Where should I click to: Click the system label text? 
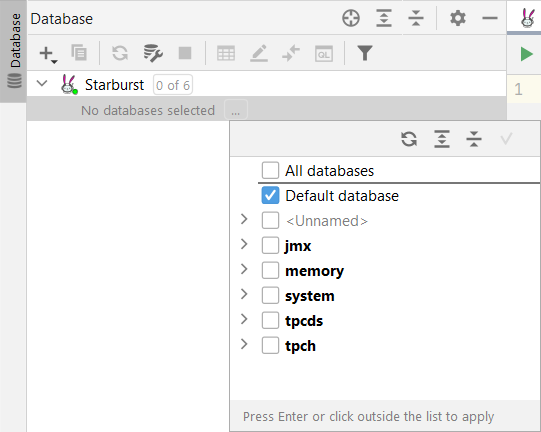coord(310,296)
